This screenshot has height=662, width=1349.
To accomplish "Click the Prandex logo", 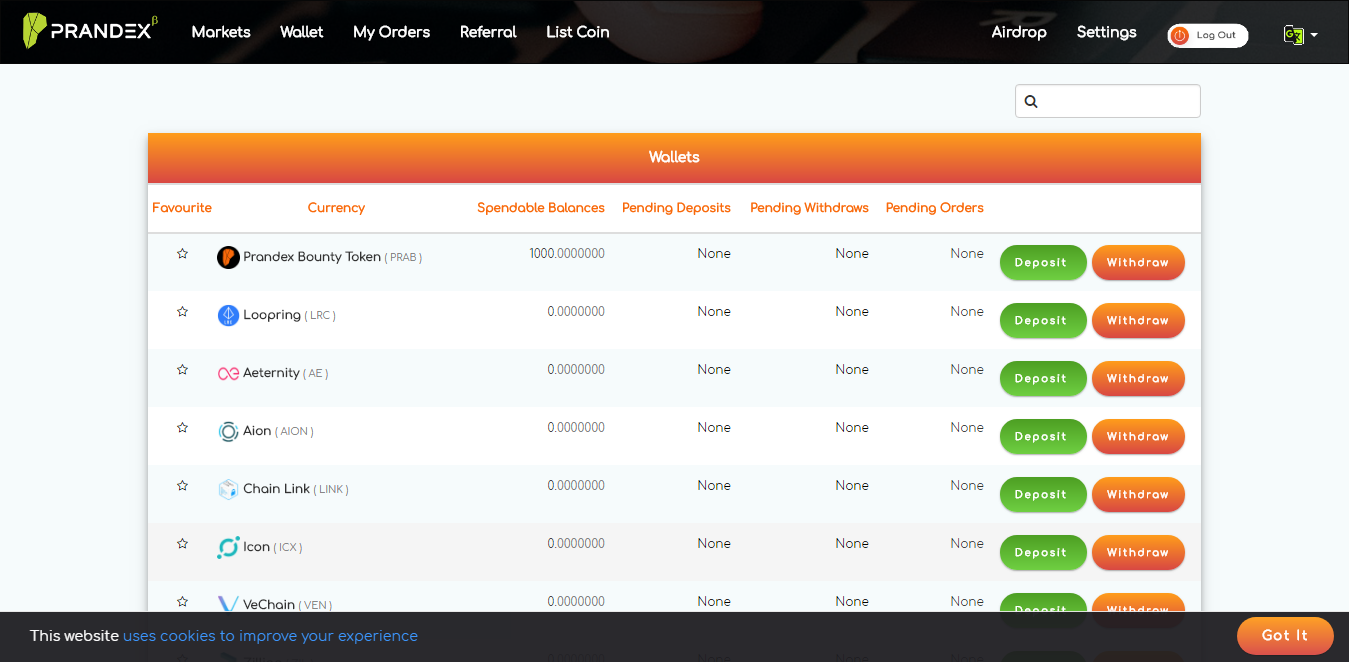I will point(91,31).
